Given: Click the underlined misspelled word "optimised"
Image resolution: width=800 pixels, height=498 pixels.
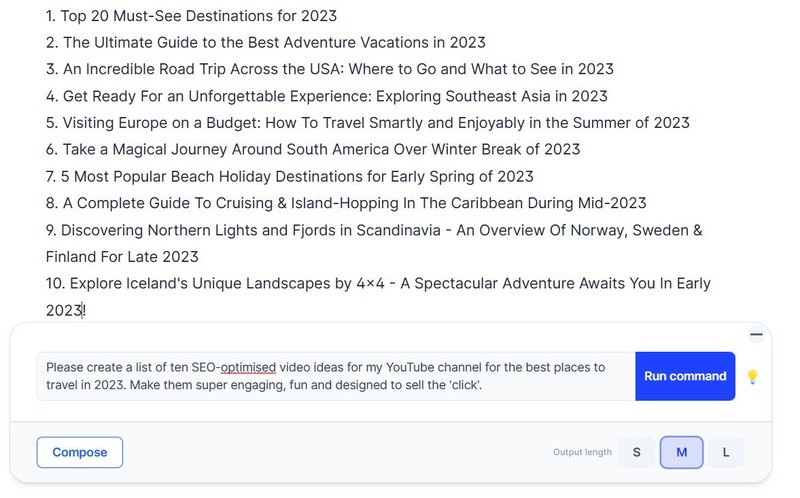Looking at the screenshot, I should point(248,368).
